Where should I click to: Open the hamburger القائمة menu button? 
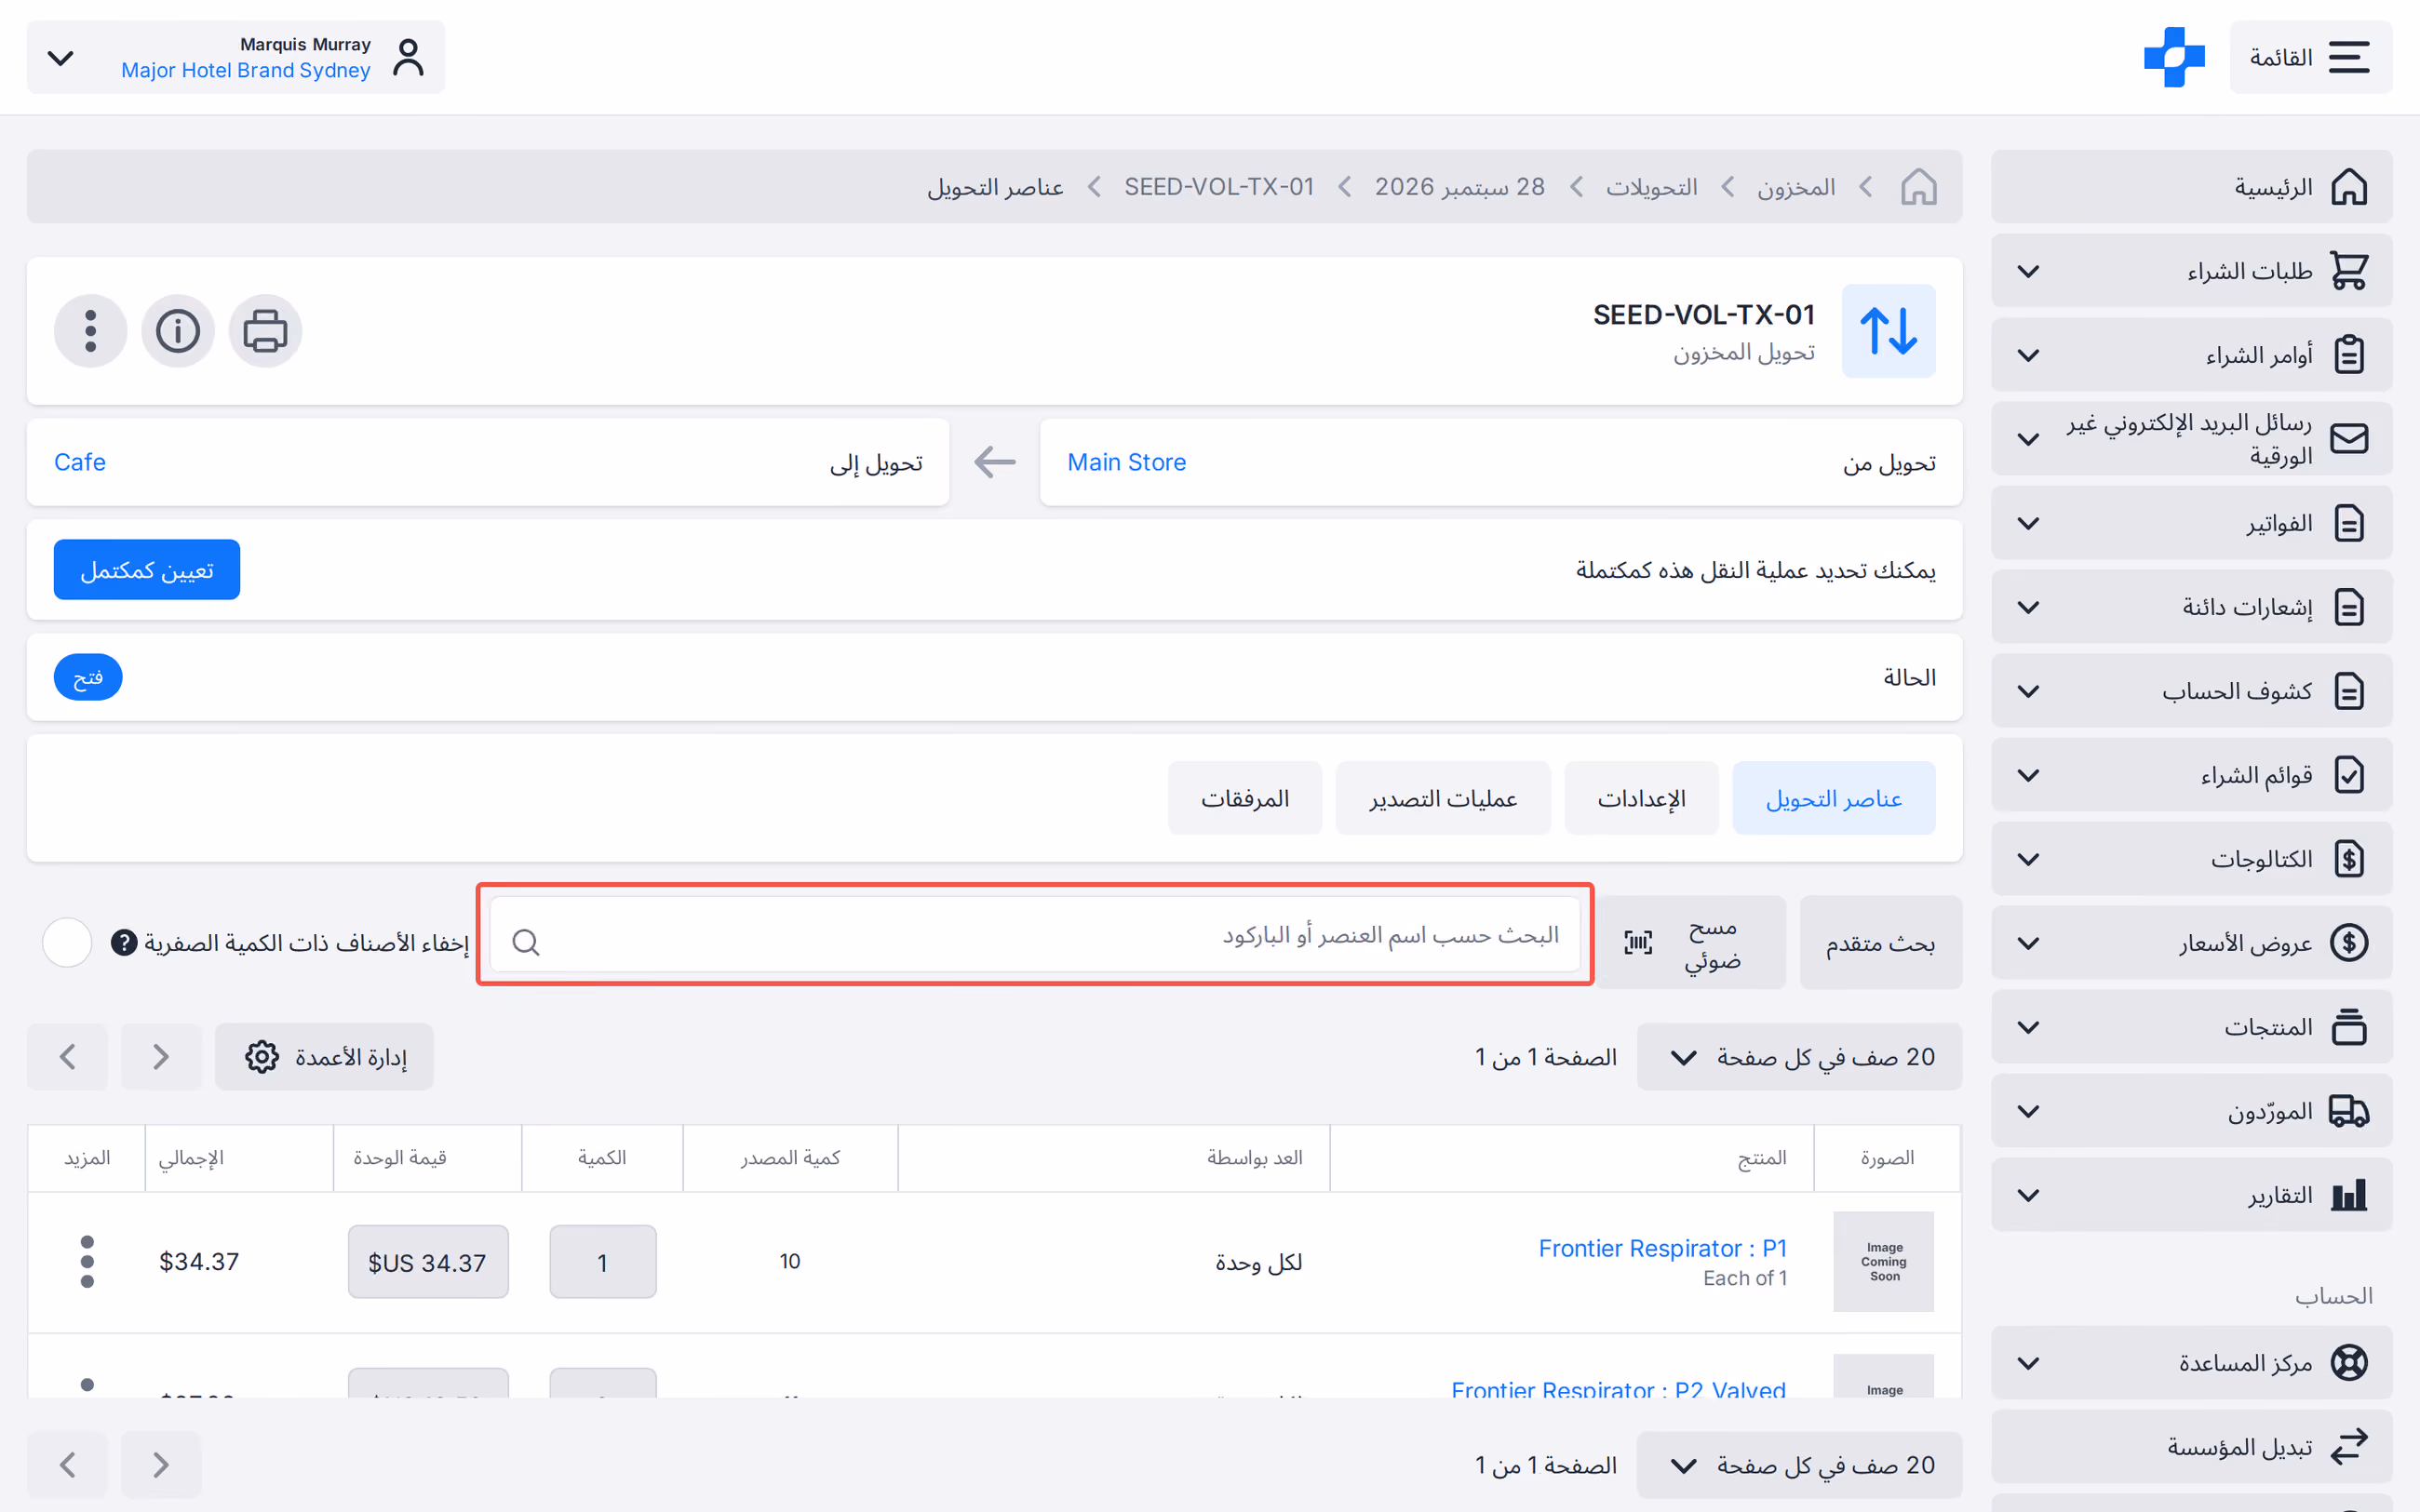2310,57
